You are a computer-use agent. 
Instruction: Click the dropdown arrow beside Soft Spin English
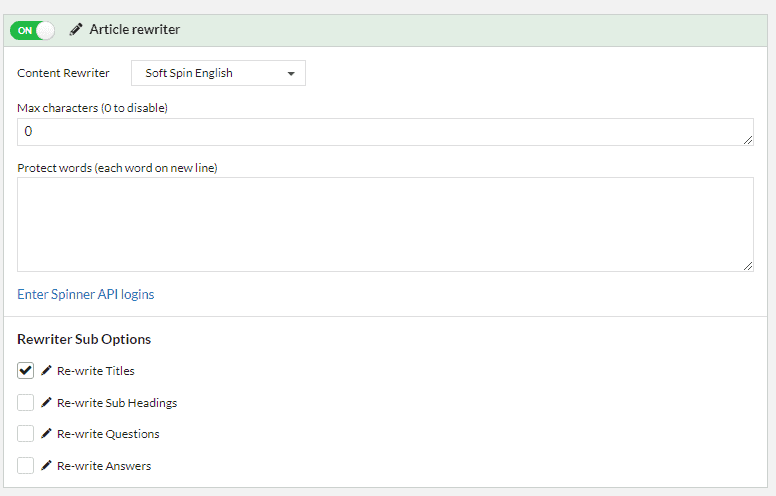click(291, 74)
